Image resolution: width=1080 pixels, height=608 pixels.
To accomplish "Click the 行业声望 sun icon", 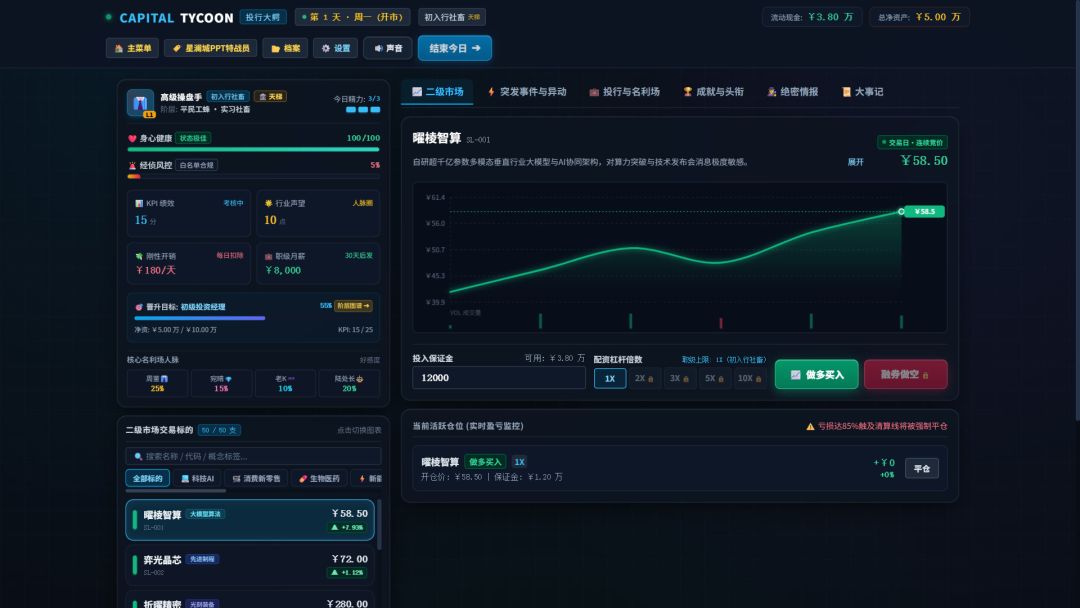I will click(x=269, y=203).
